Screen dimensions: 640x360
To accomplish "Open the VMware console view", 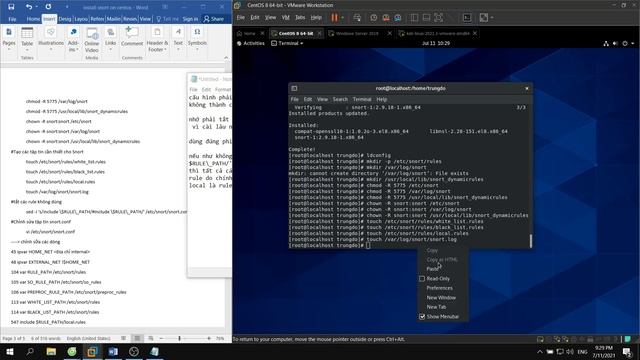I will 467,18.
